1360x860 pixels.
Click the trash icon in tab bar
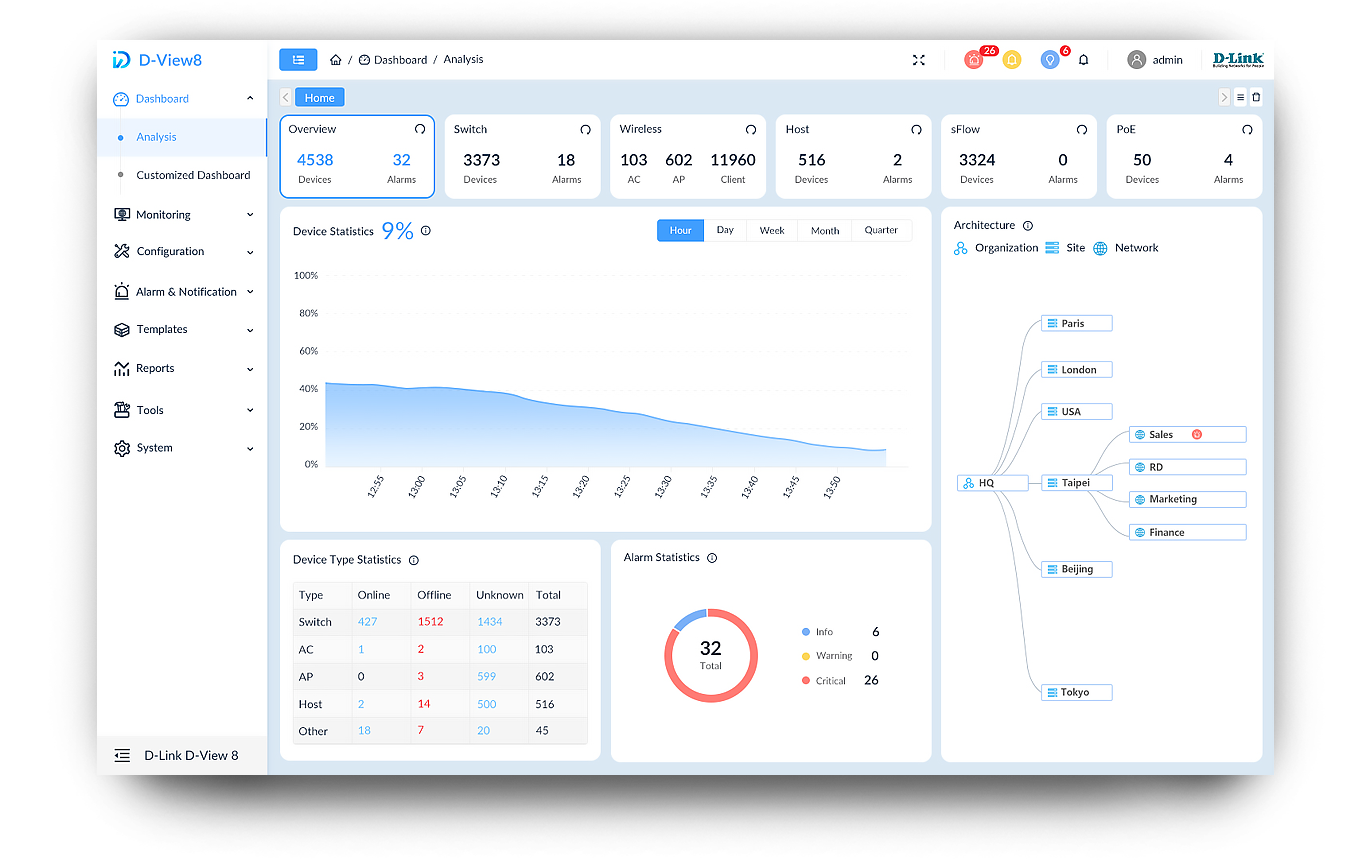pos(1256,97)
